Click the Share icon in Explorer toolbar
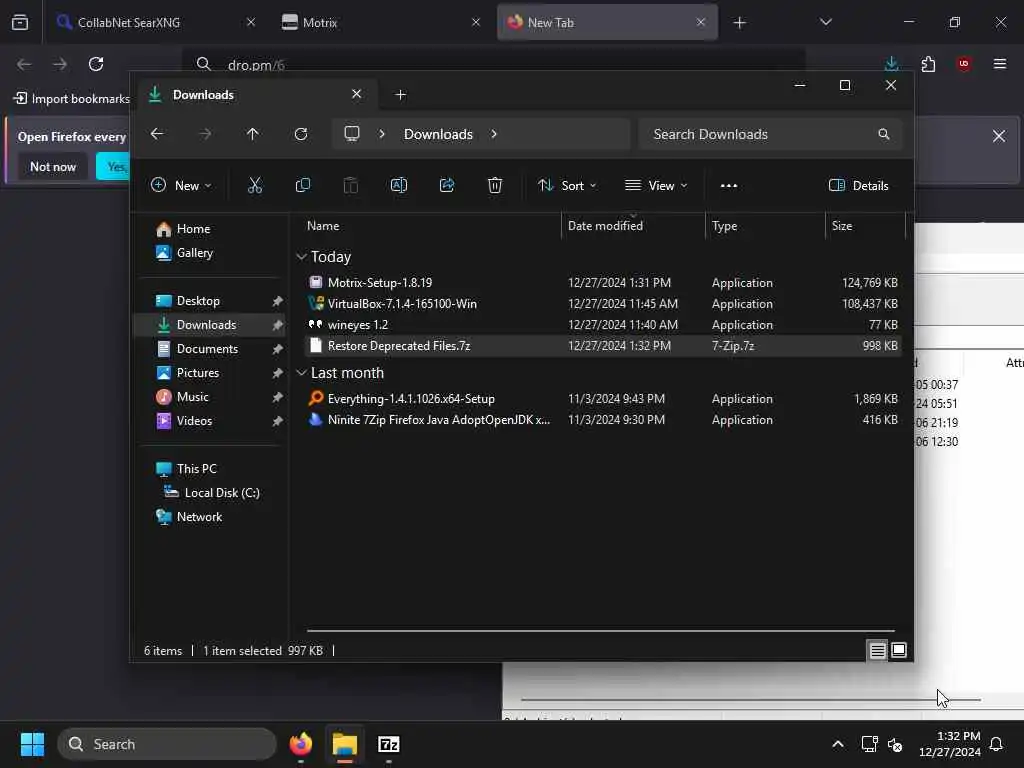This screenshot has height=768, width=1024. (447, 185)
